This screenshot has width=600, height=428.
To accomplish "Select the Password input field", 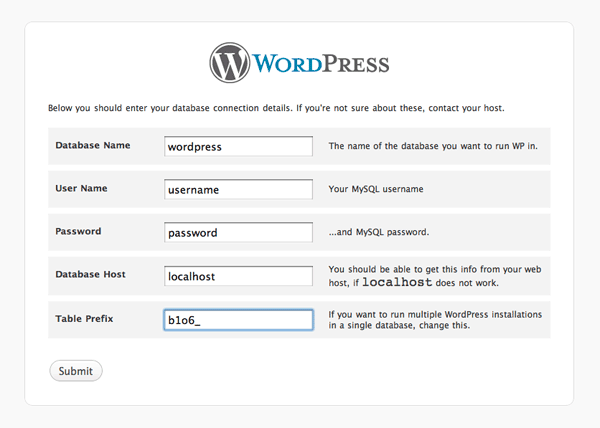I will (x=238, y=232).
